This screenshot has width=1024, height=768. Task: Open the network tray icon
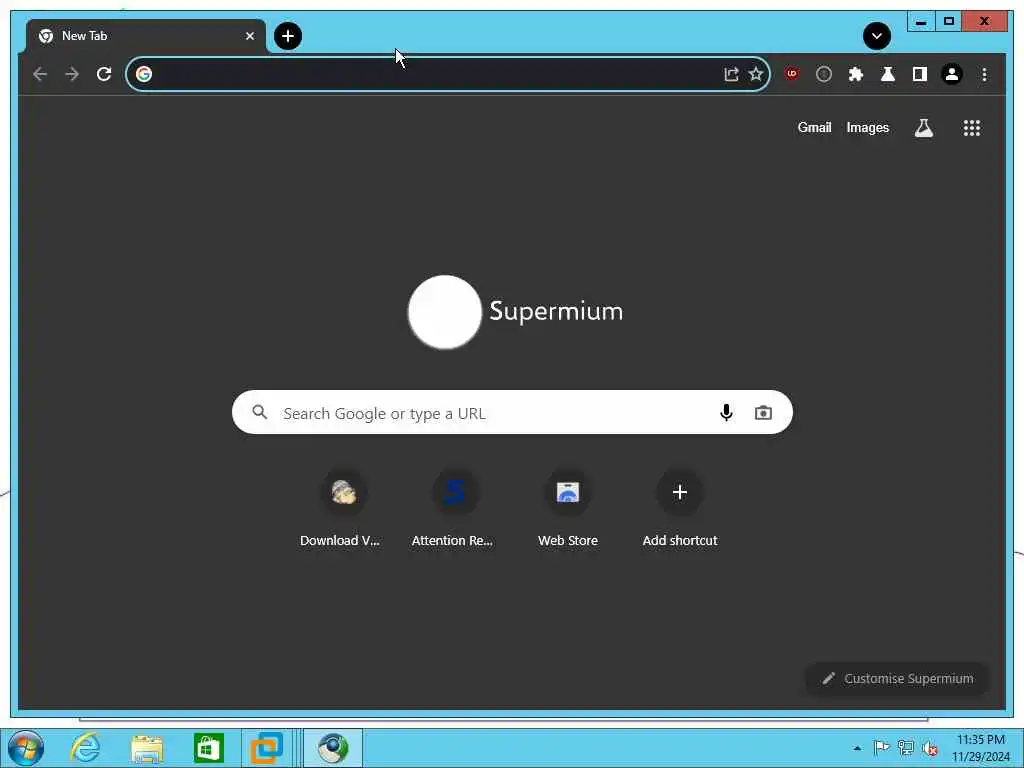click(x=905, y=748)
